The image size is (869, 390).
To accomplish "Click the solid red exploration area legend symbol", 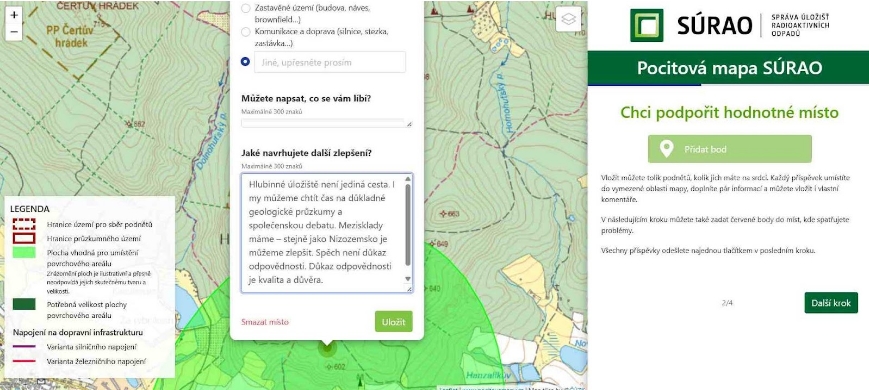I will [x=24, y=238].
